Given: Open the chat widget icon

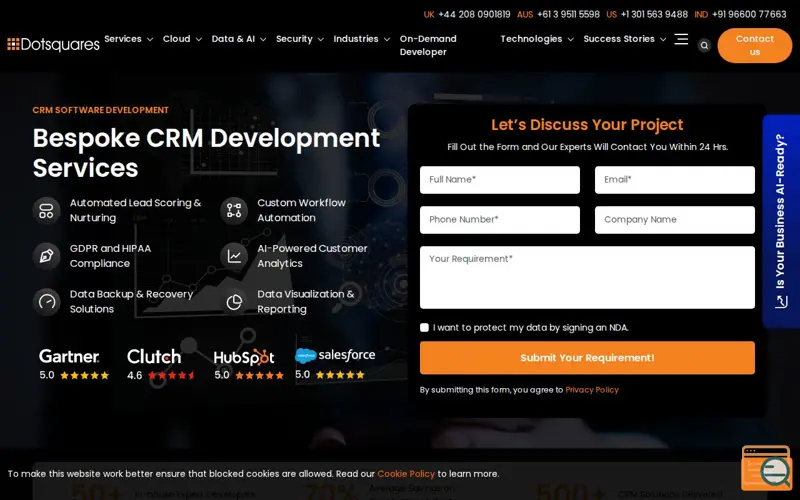Looking at the screenshot, I should 766,468.
